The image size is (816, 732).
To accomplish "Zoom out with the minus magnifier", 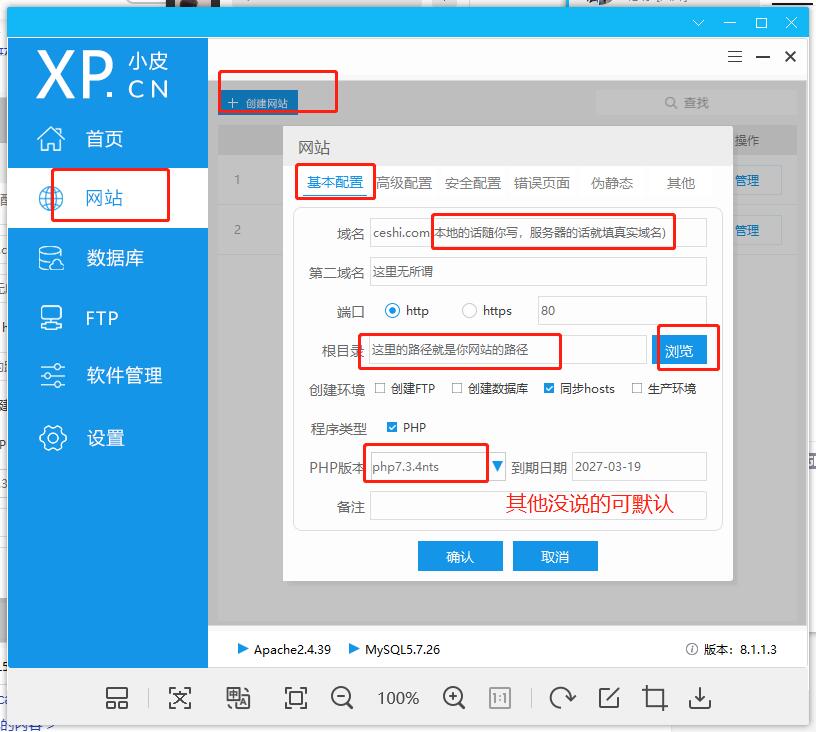I will [342, 698].
